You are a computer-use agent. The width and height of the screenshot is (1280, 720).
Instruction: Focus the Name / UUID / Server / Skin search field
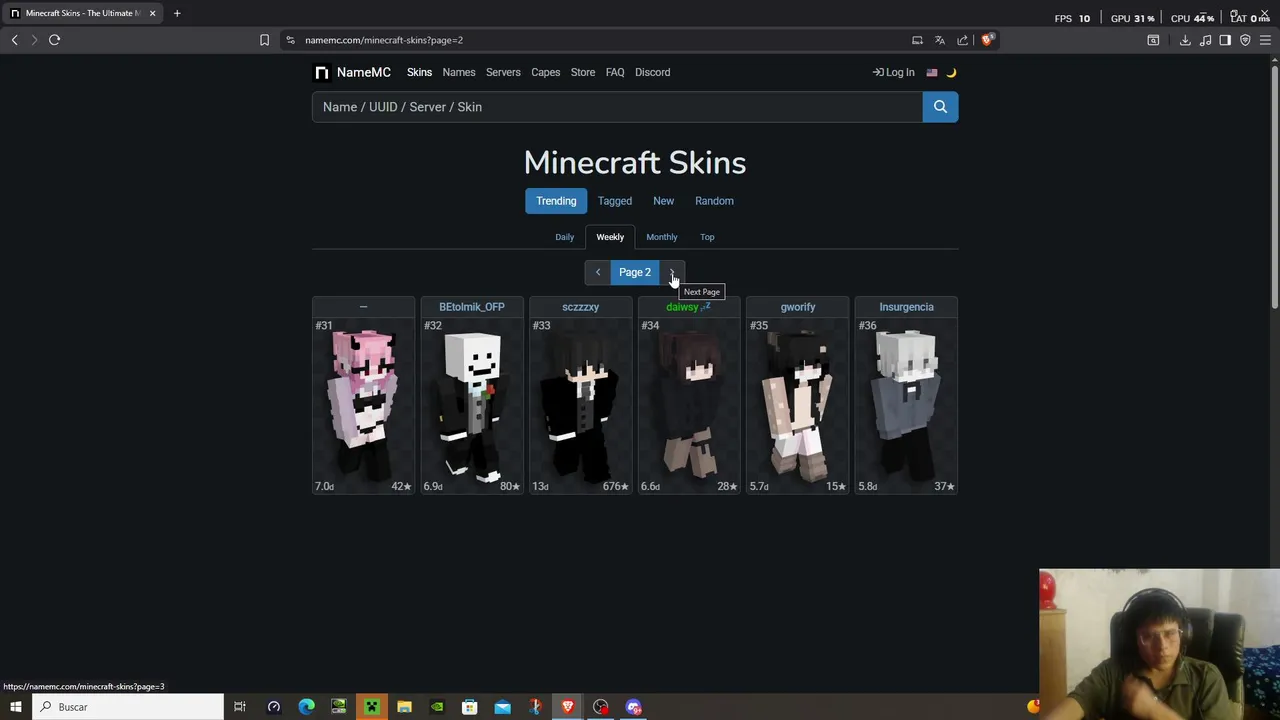tap(617, 107)
